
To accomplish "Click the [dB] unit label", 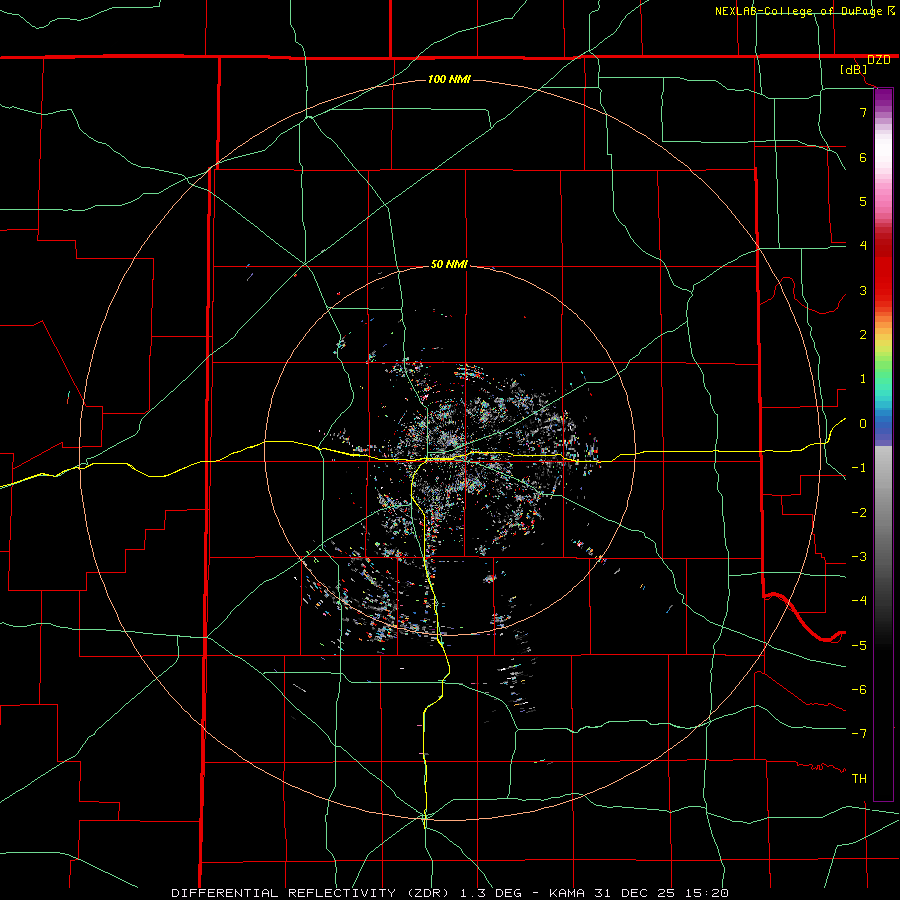I will pyautogui.click(x=854, y=69).
